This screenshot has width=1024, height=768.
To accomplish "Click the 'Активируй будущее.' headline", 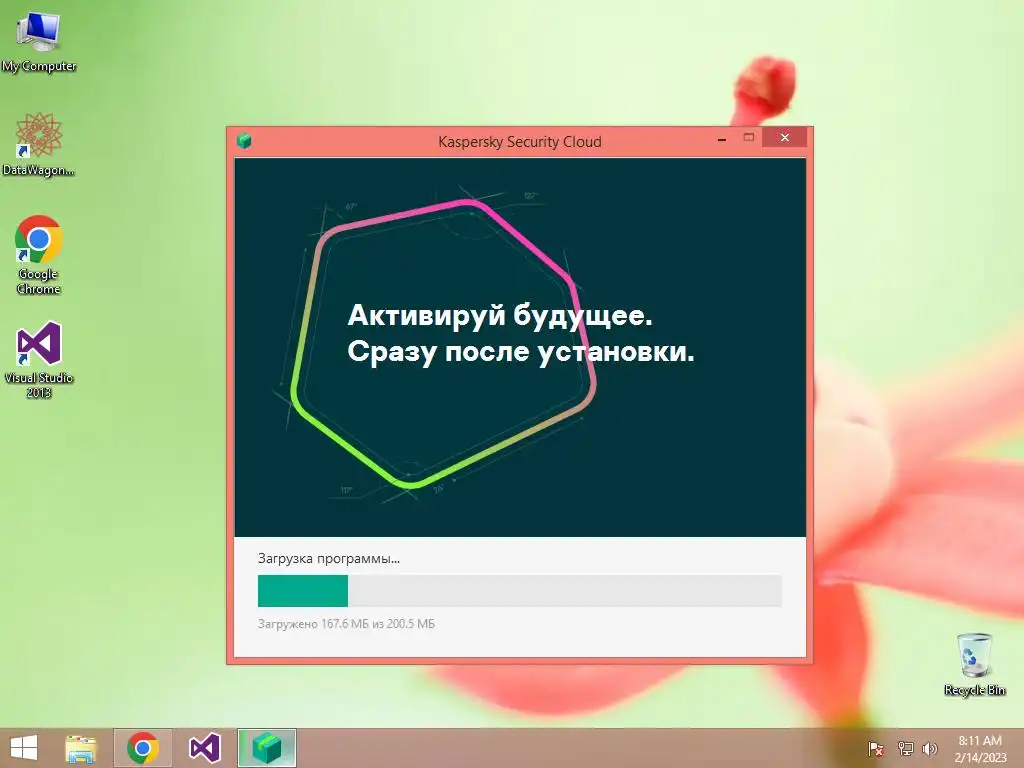I will pos(500,315).
